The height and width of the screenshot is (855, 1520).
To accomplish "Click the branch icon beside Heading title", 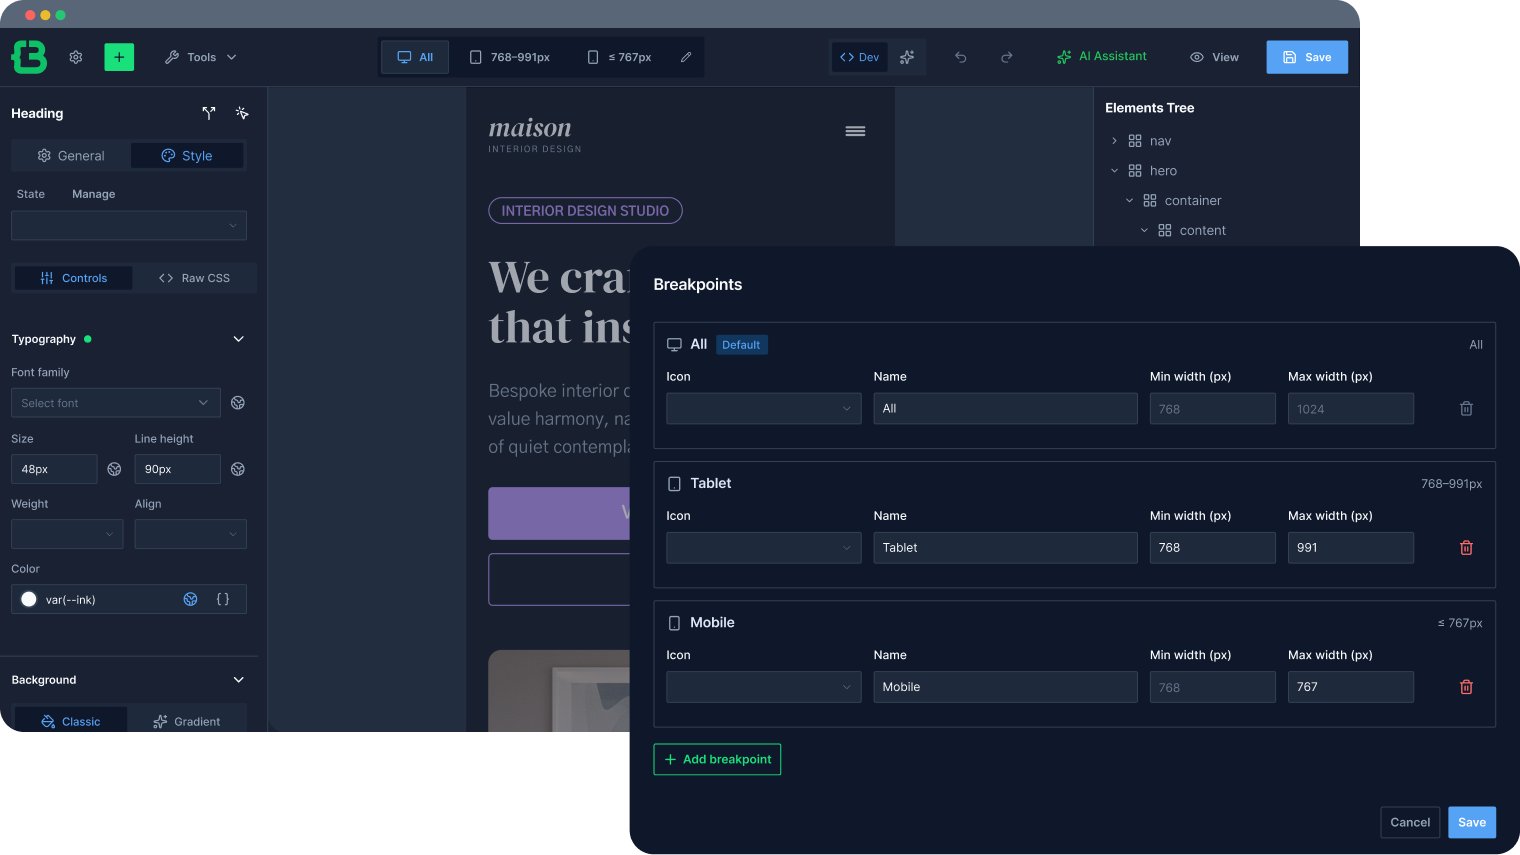I will pos(209,113).
